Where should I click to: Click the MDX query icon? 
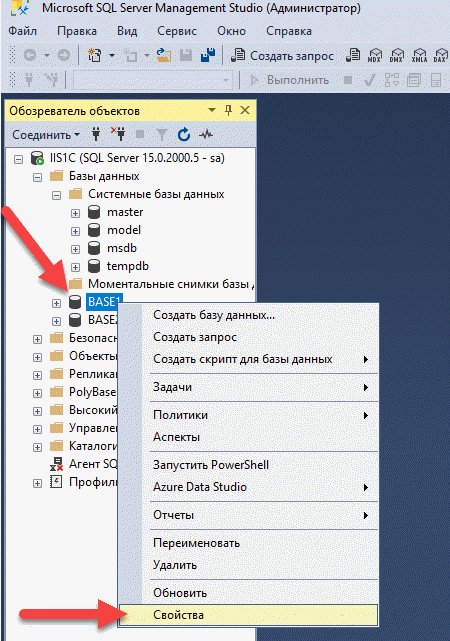(x=374, y=55)
